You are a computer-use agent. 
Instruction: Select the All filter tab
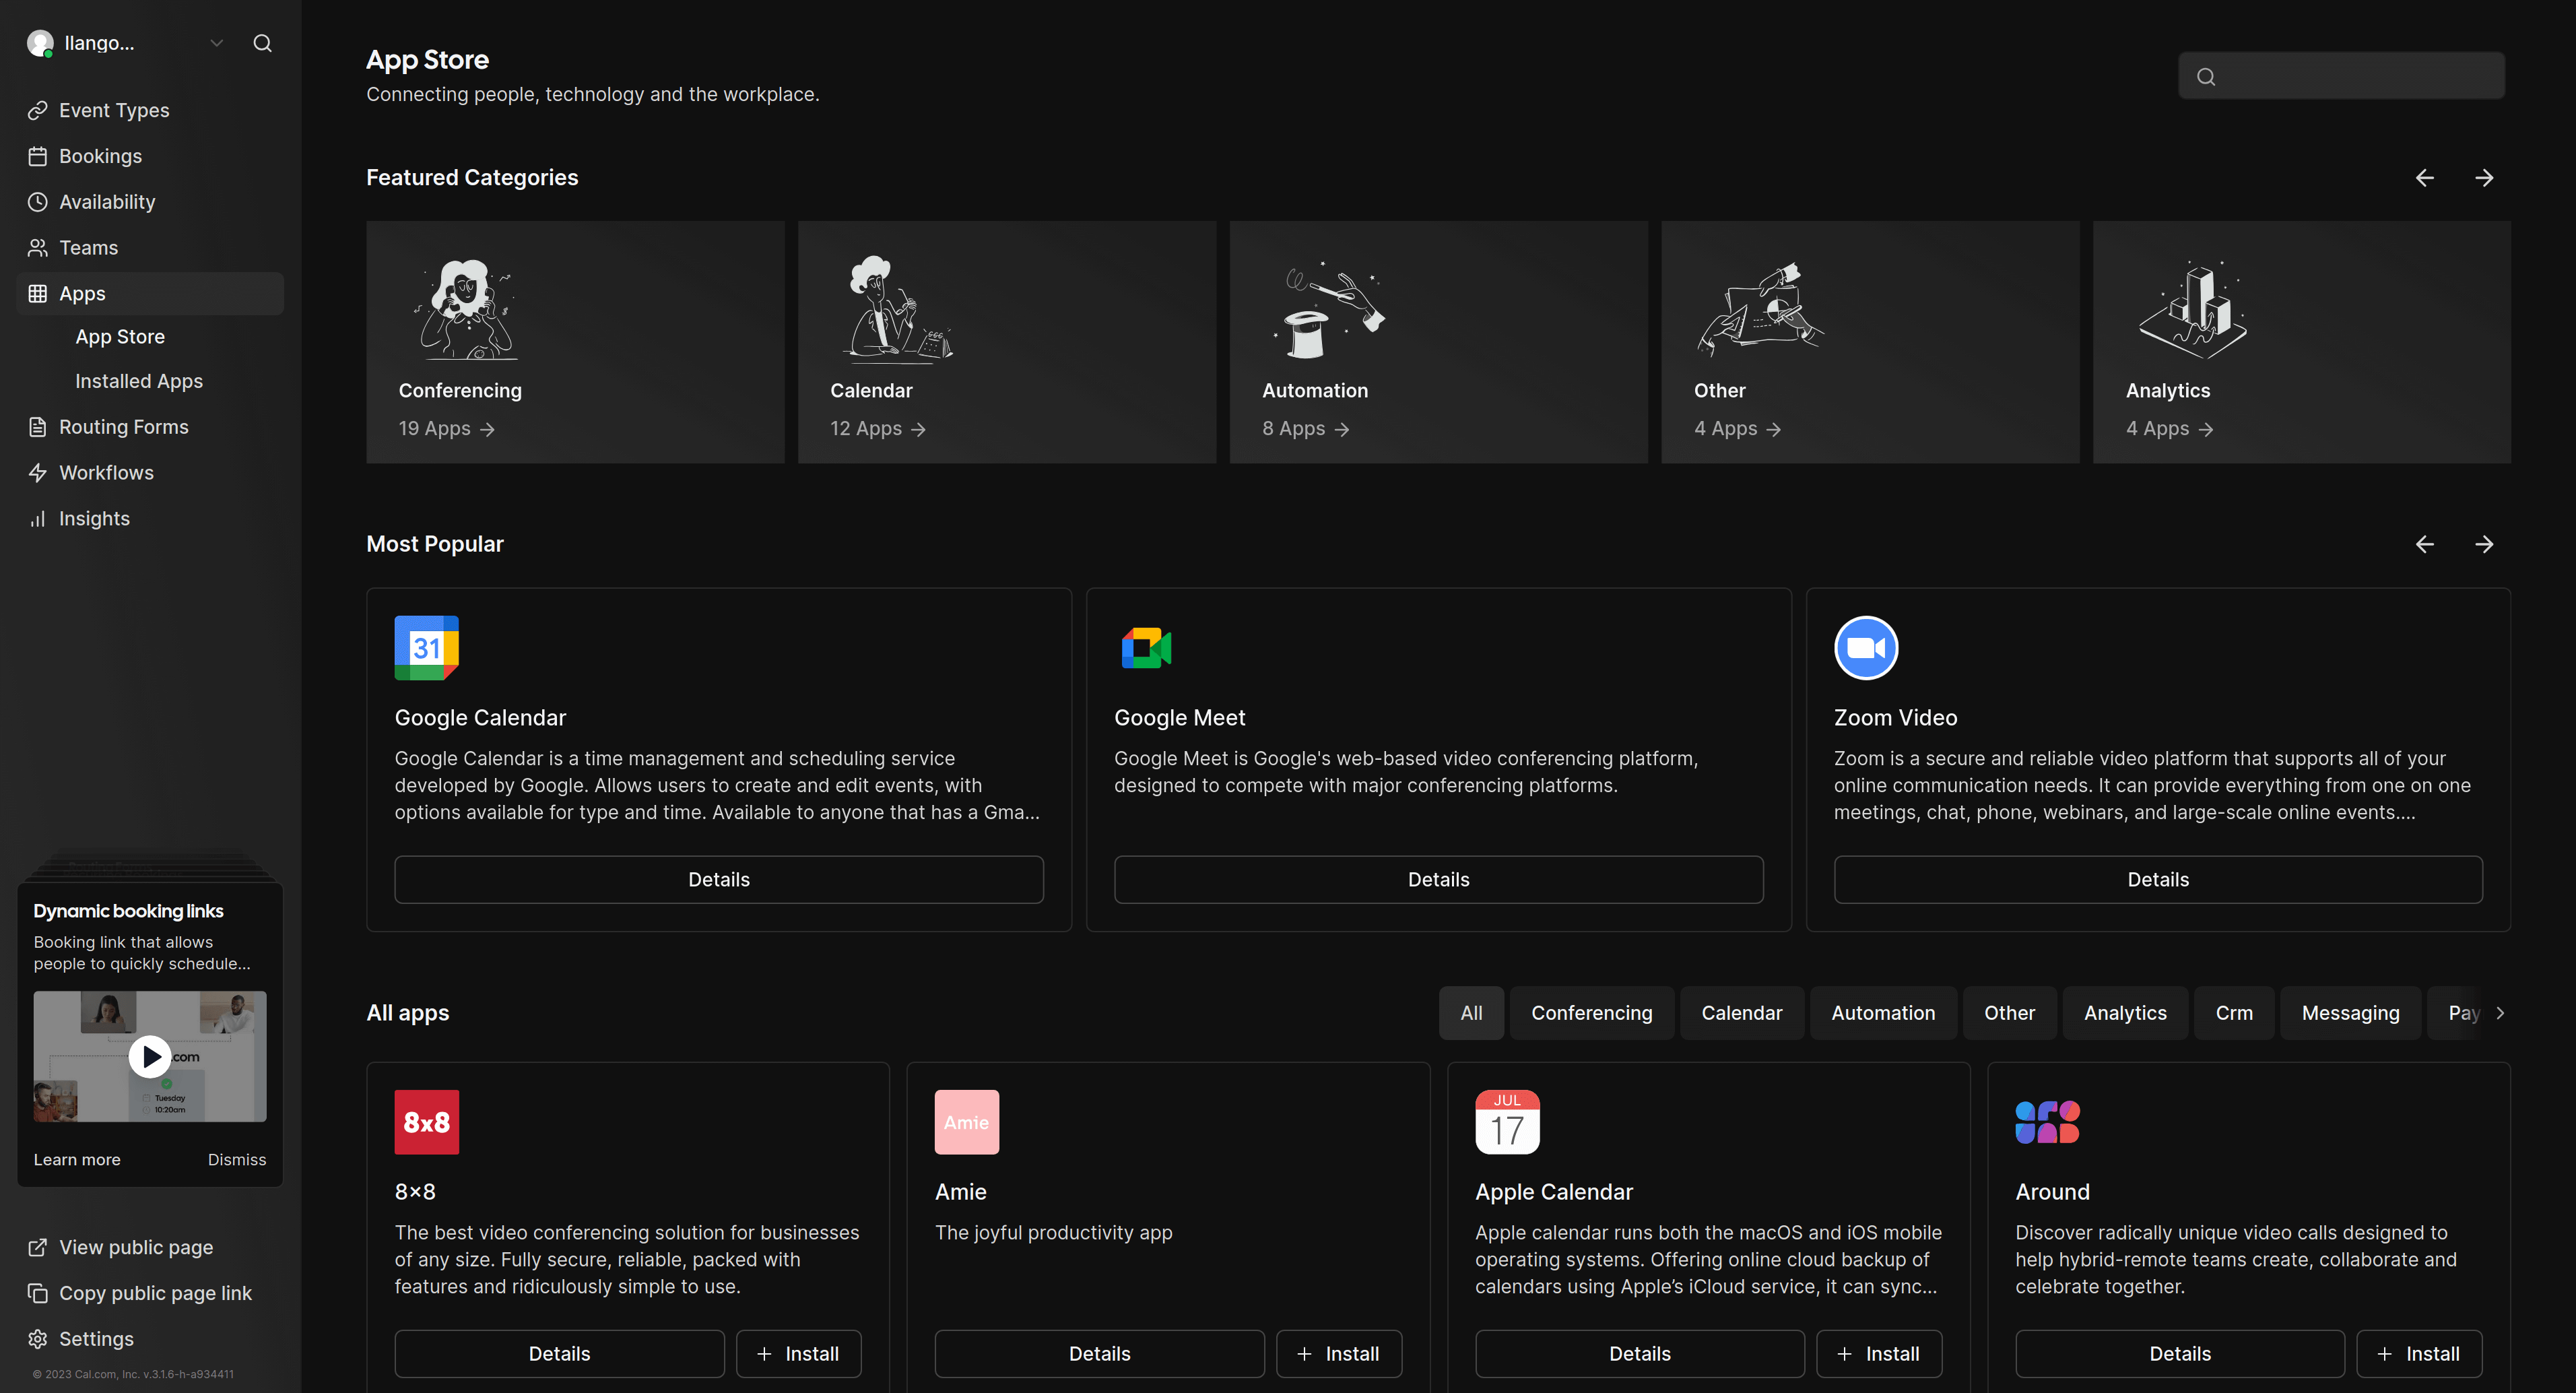[x=1471, y=1013]
